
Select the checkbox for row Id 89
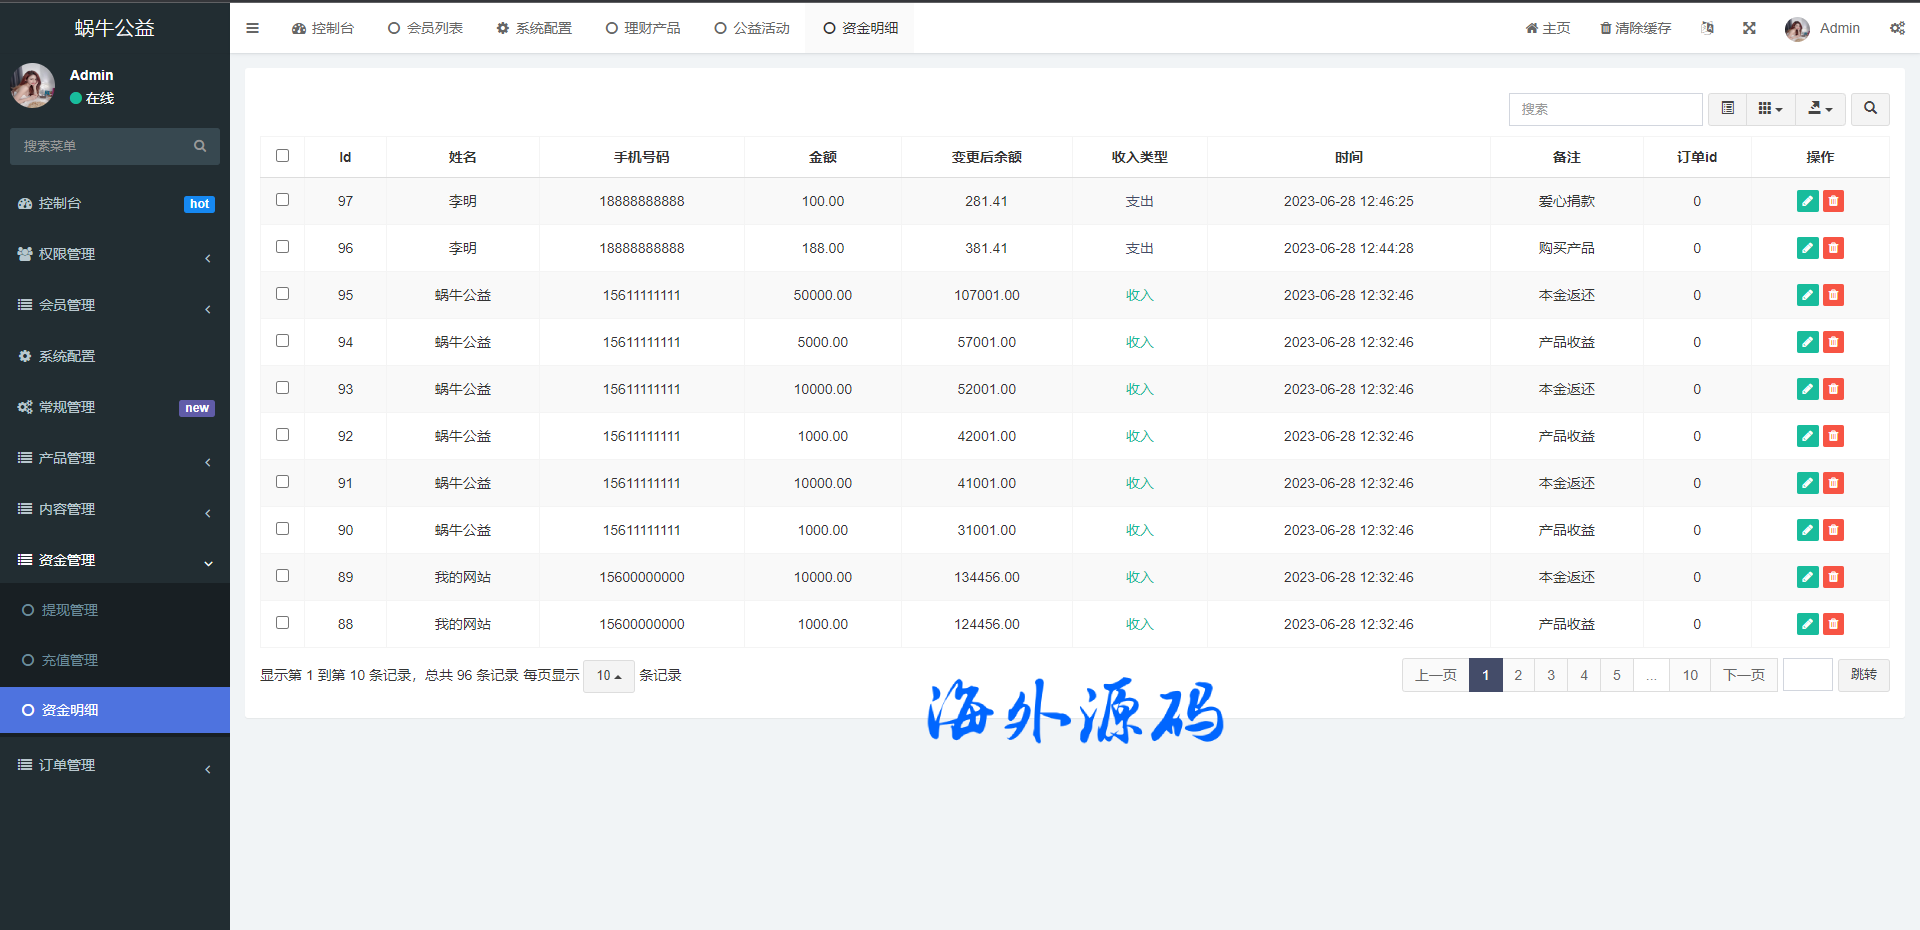coord(282,576)
